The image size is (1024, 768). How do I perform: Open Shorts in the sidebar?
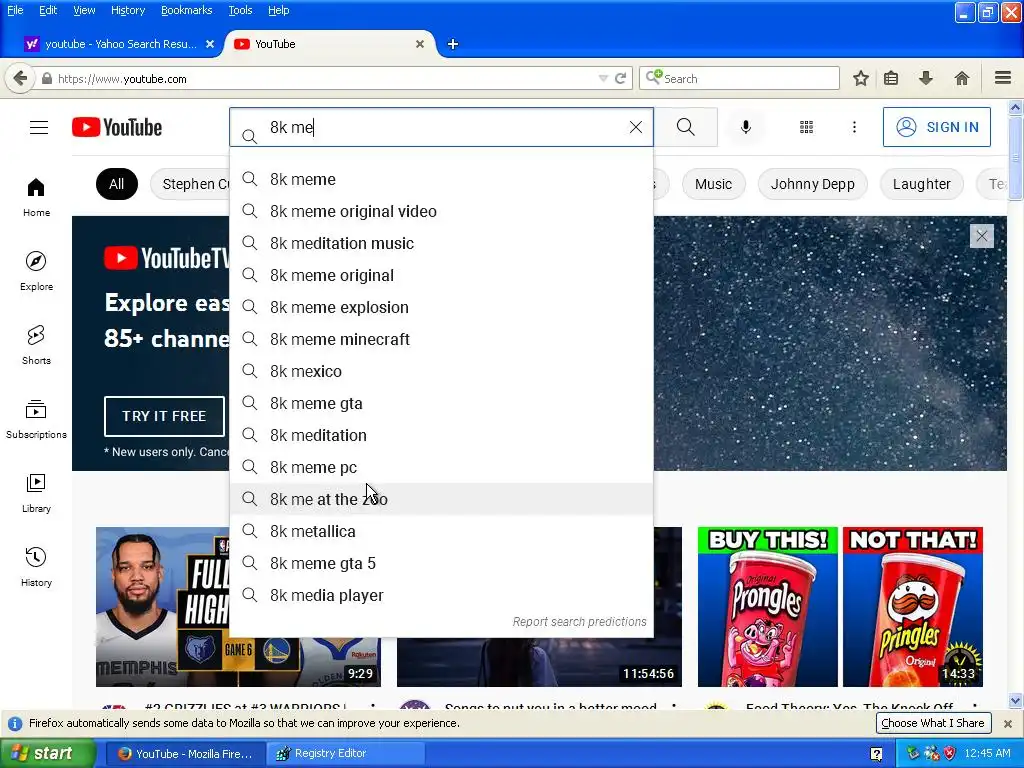point(36,345)
